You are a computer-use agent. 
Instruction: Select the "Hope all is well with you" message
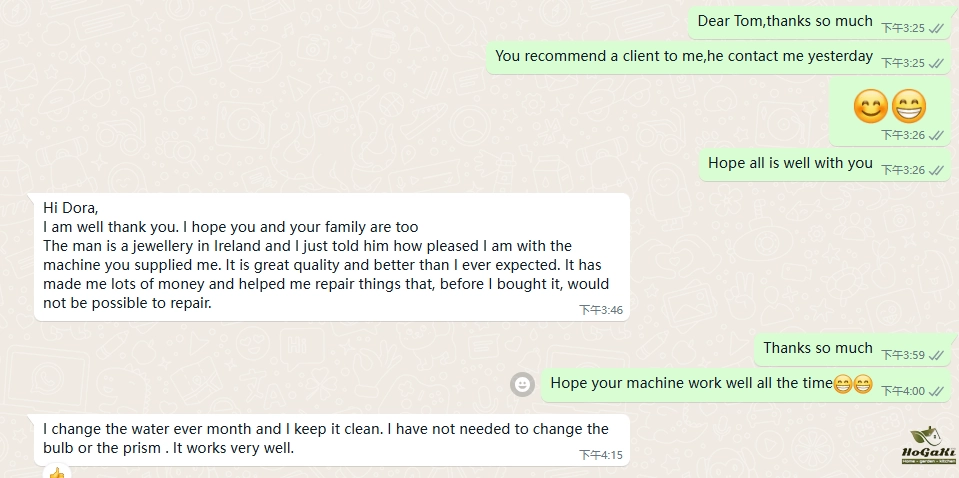tap(790, 163)
